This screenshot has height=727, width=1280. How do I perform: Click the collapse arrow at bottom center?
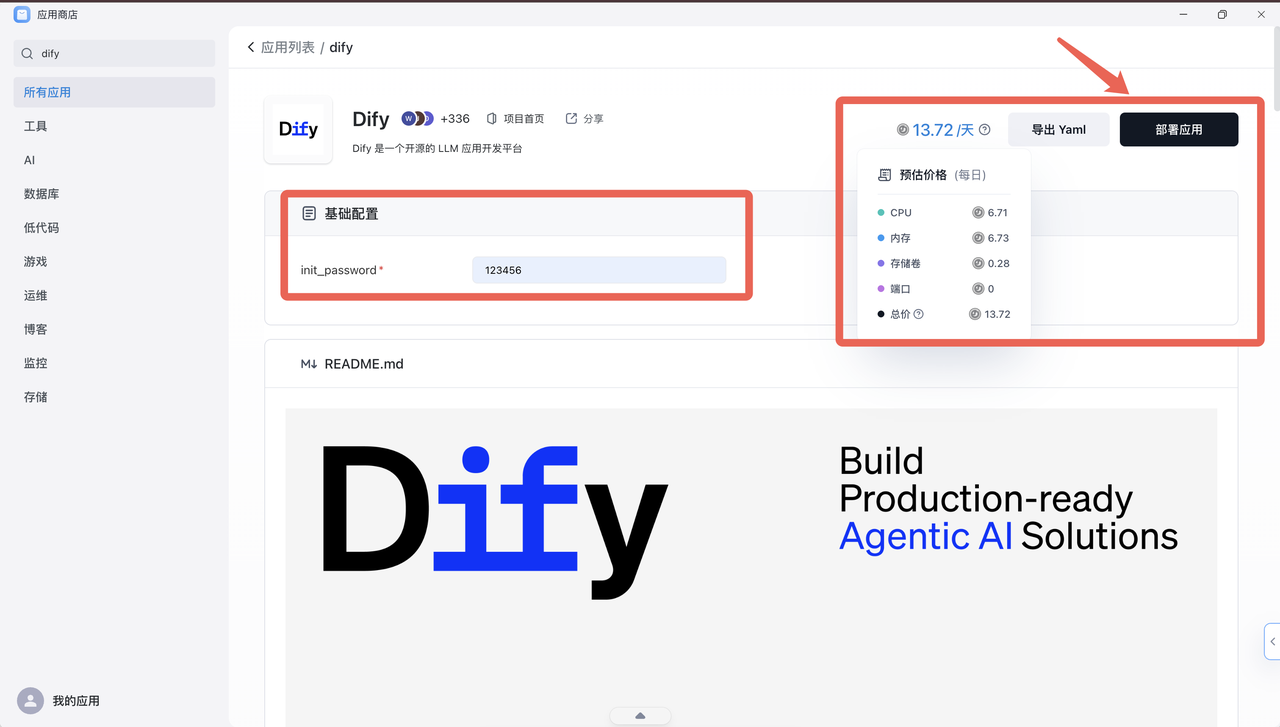point(640,715)
